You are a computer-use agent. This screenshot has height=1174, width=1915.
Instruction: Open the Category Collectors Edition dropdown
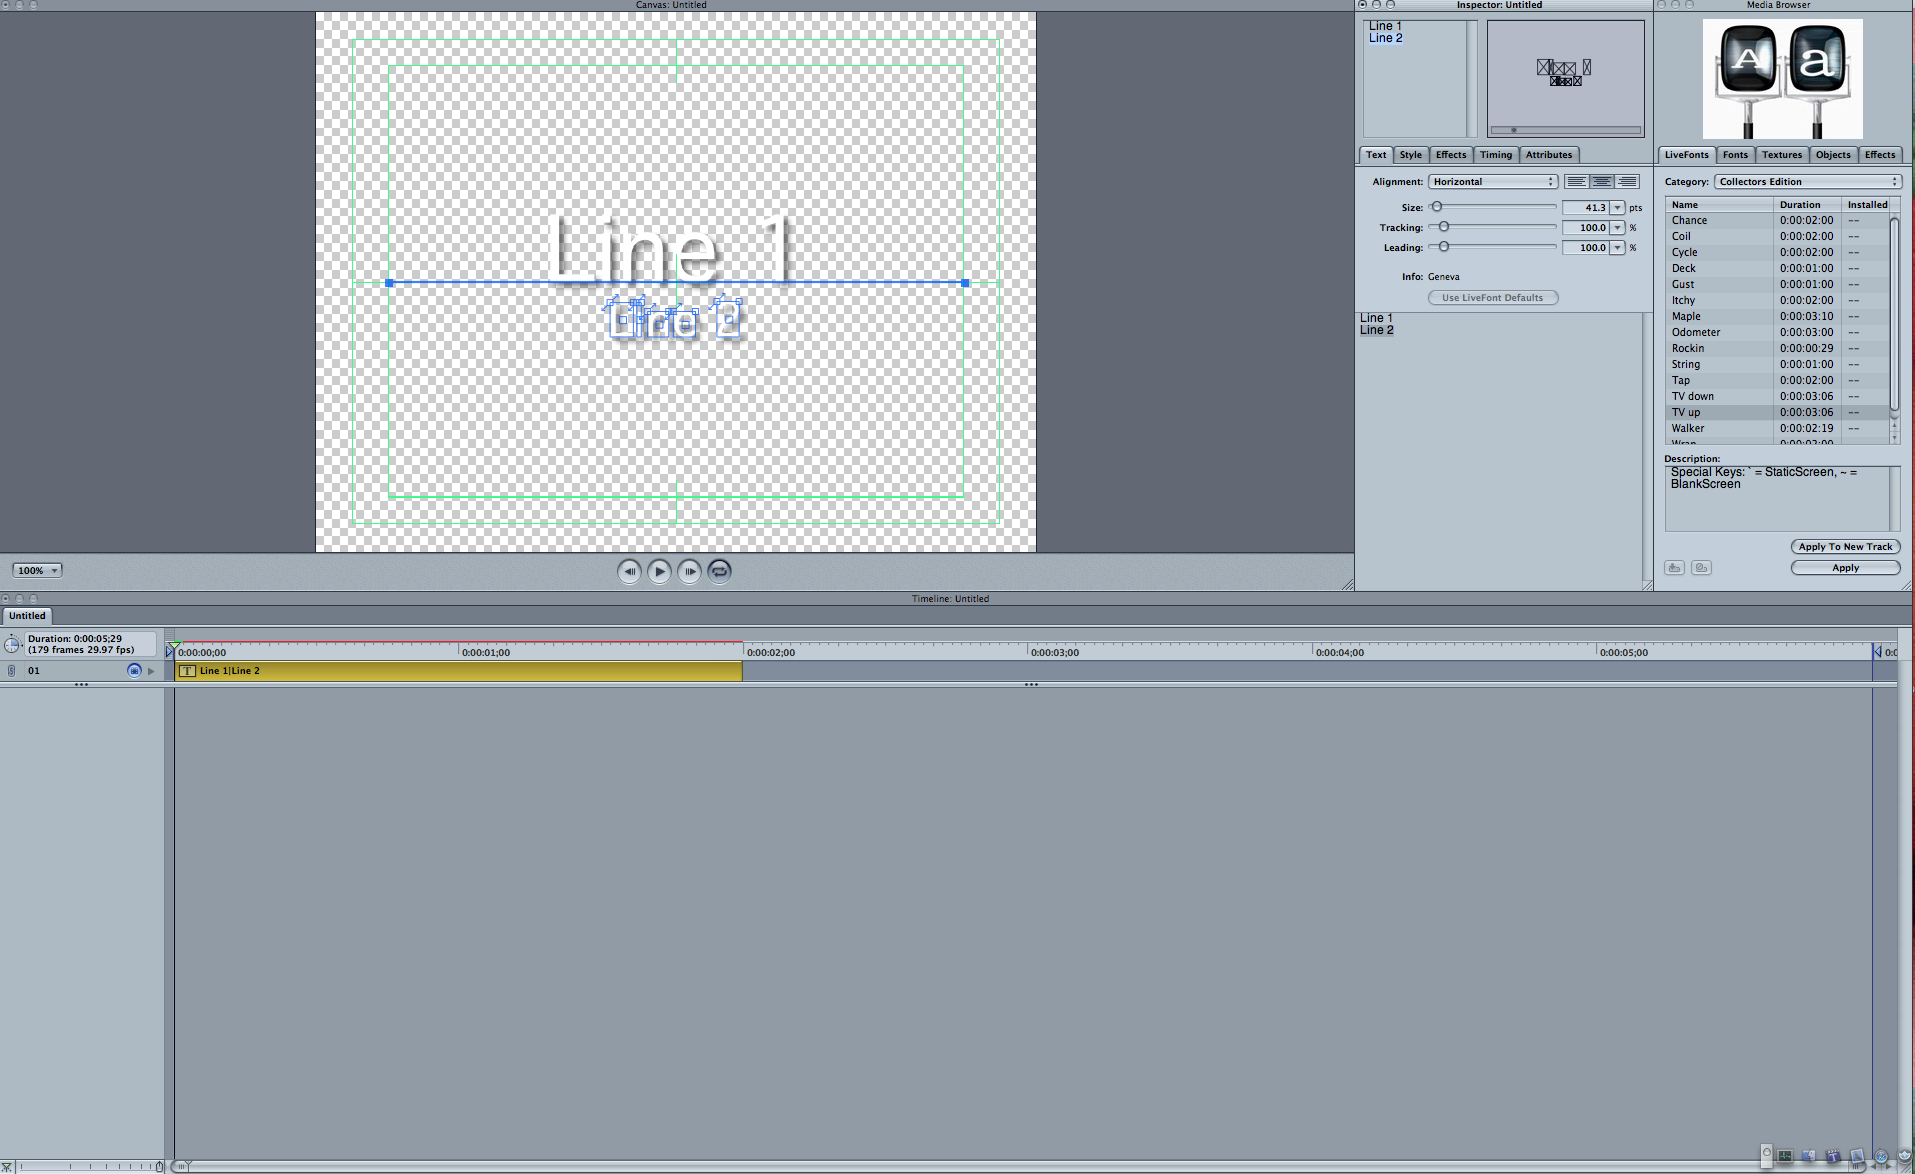click(1807, 182)
